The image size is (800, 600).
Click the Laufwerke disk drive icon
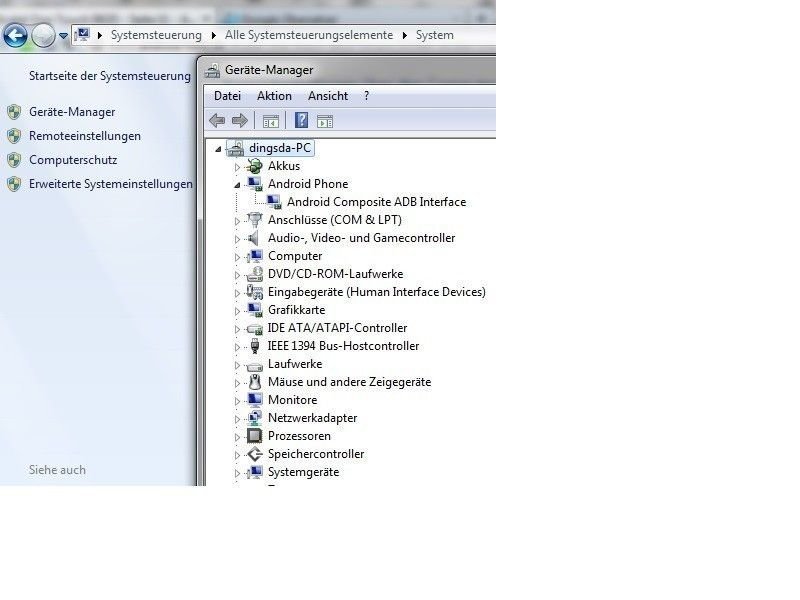click(254, 365)
